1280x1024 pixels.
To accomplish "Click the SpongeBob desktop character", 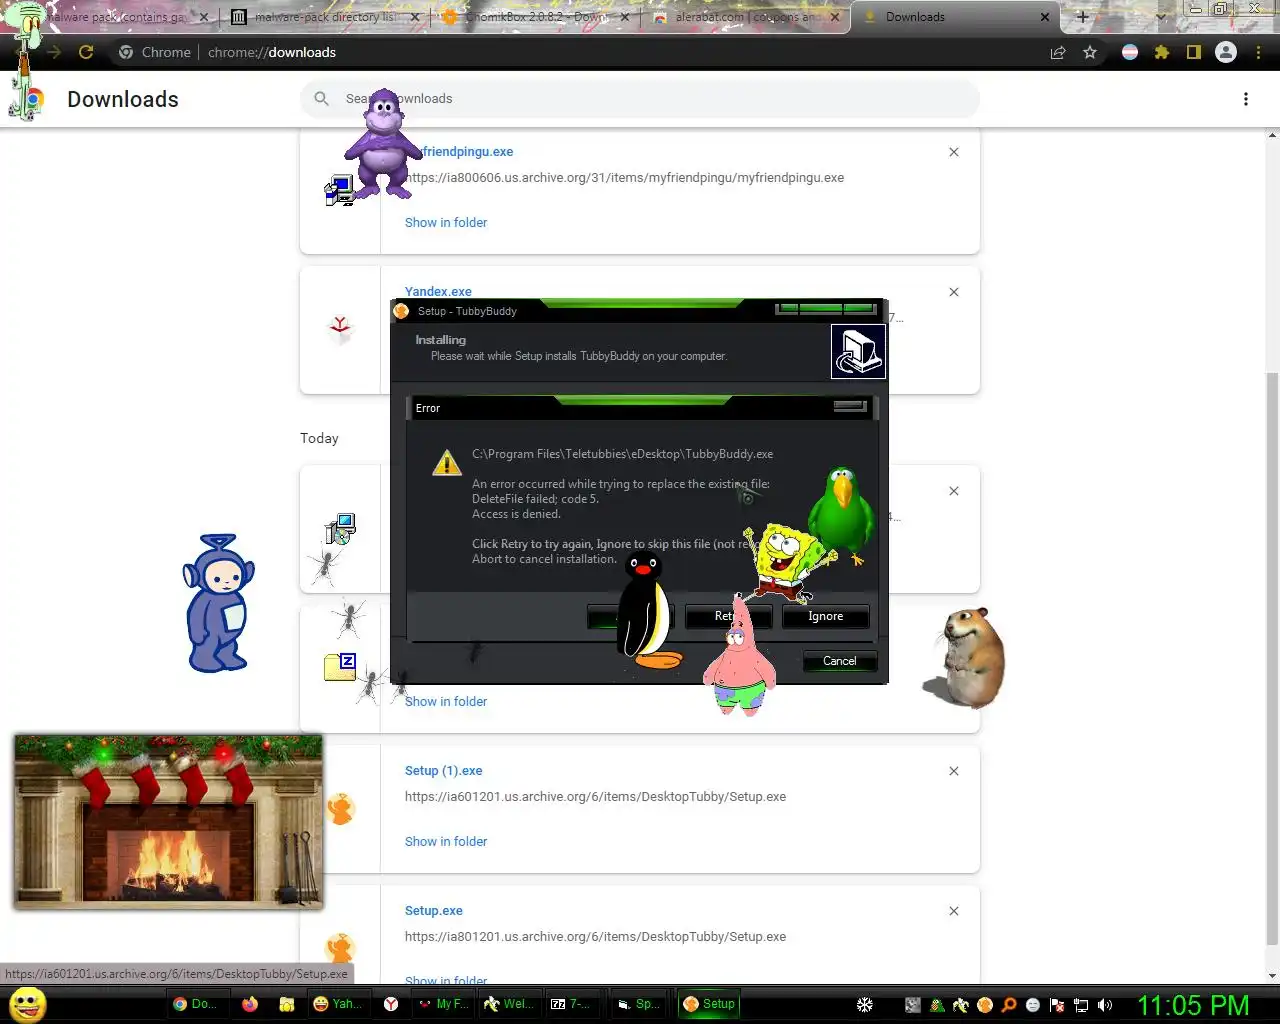I will click(788, 561).
